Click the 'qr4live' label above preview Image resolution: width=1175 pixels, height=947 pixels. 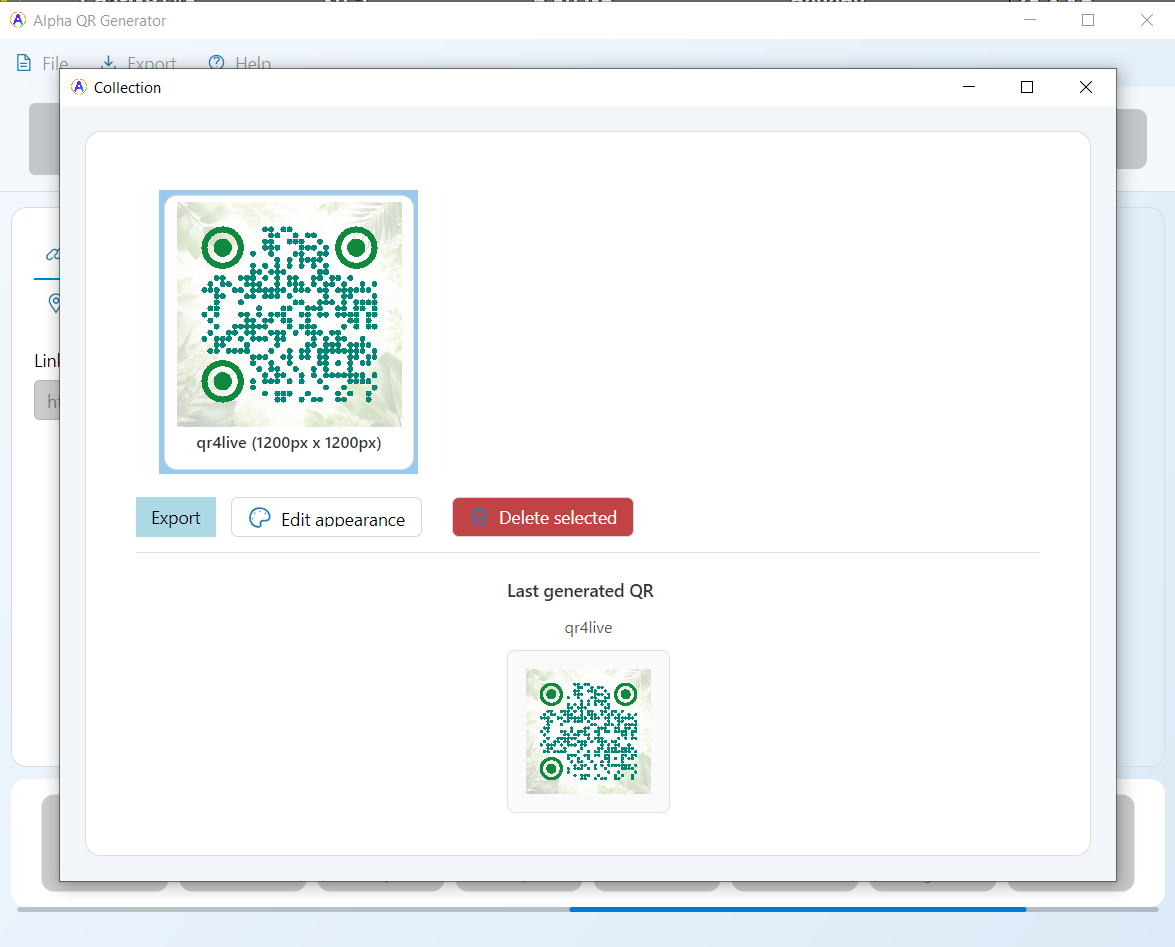[x=588, y=628]
